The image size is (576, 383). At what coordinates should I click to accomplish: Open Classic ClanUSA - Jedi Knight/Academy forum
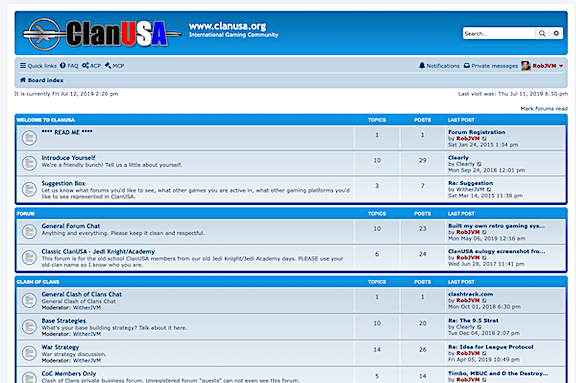98,252
